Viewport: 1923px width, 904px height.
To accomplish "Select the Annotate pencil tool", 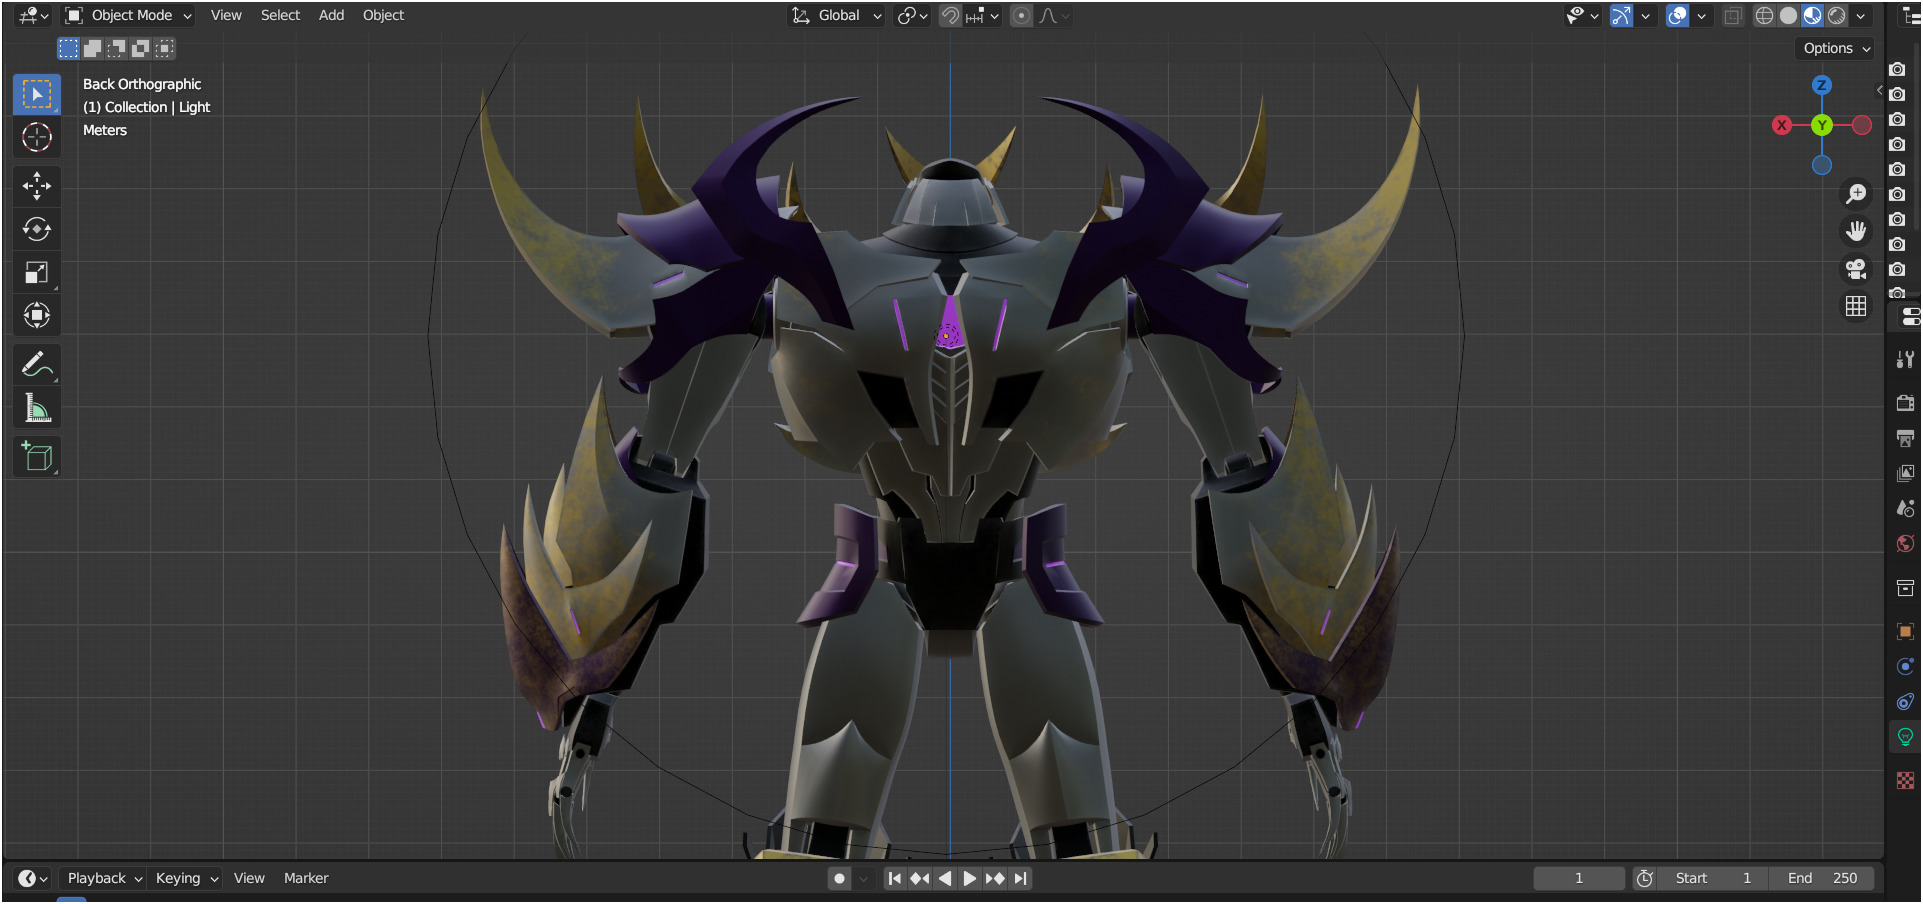I will point(37,365).
